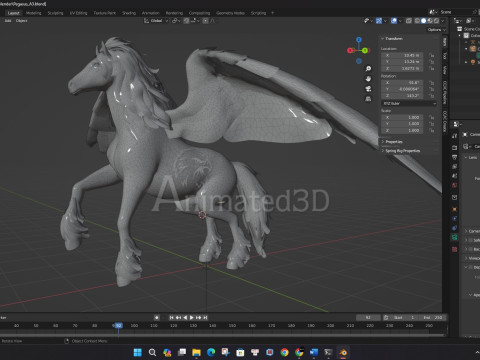The image size is (480, 360).
Task: Toggle proportional editing icon
Action: 205,21
